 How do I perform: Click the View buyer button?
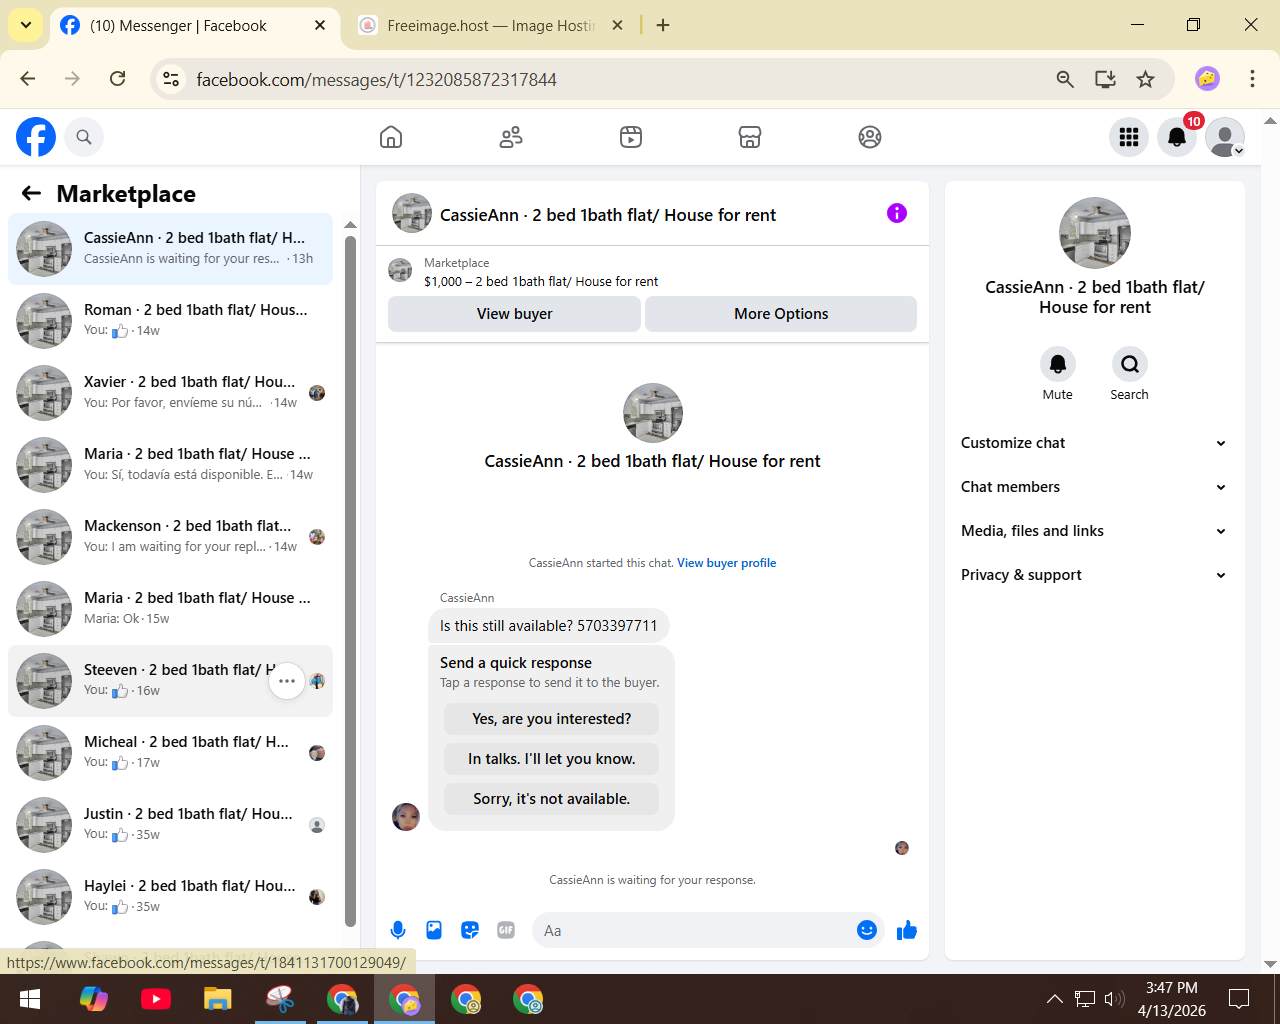tap(514, 314)
